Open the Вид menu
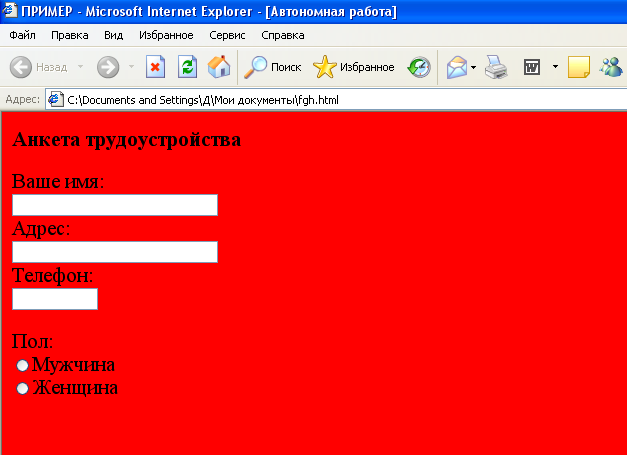 (x=114, y=35)
